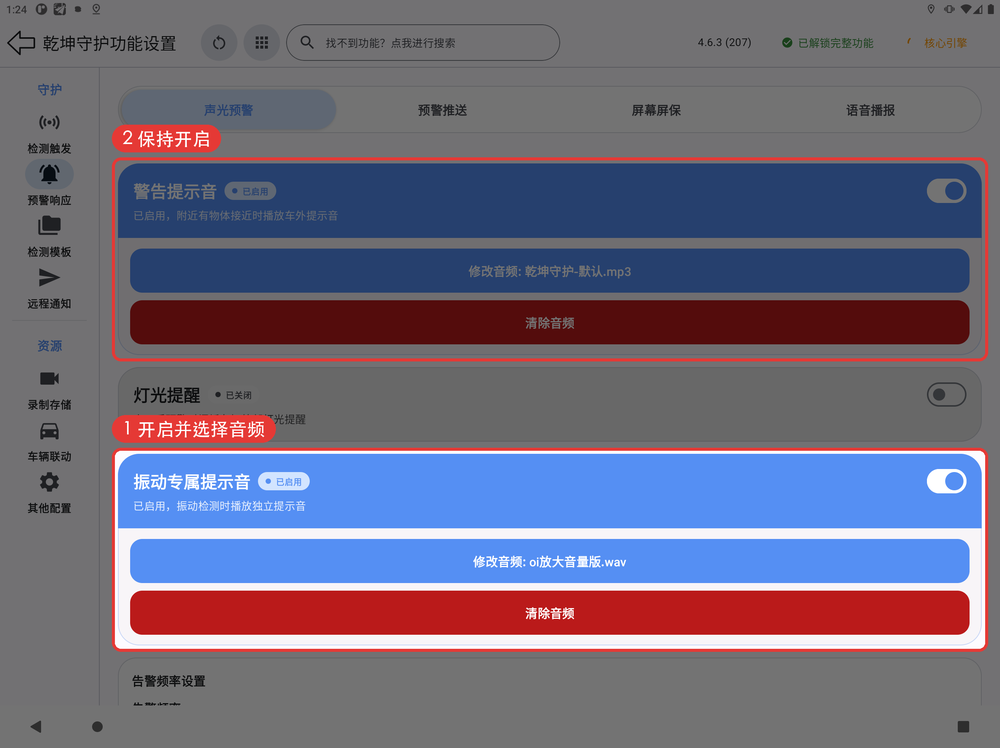Open the grid menu icon
Image resolution: width=1000 pixels, height=748 pixels.
pos(261,43)
